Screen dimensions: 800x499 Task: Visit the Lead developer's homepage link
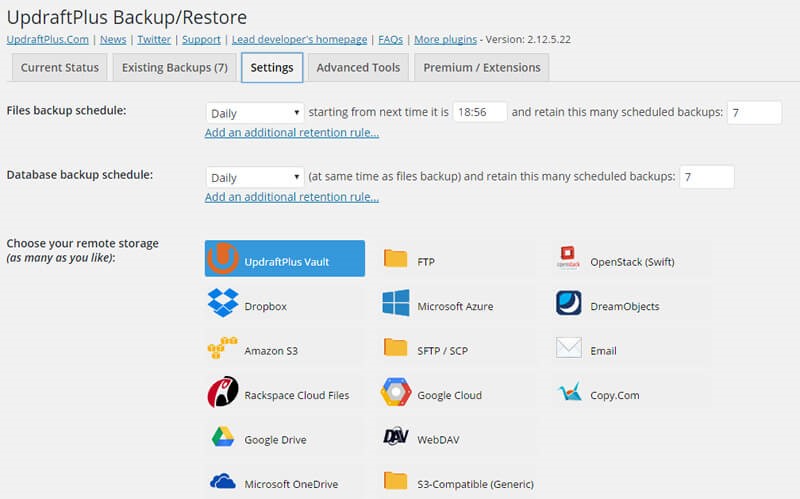[299, 40]
